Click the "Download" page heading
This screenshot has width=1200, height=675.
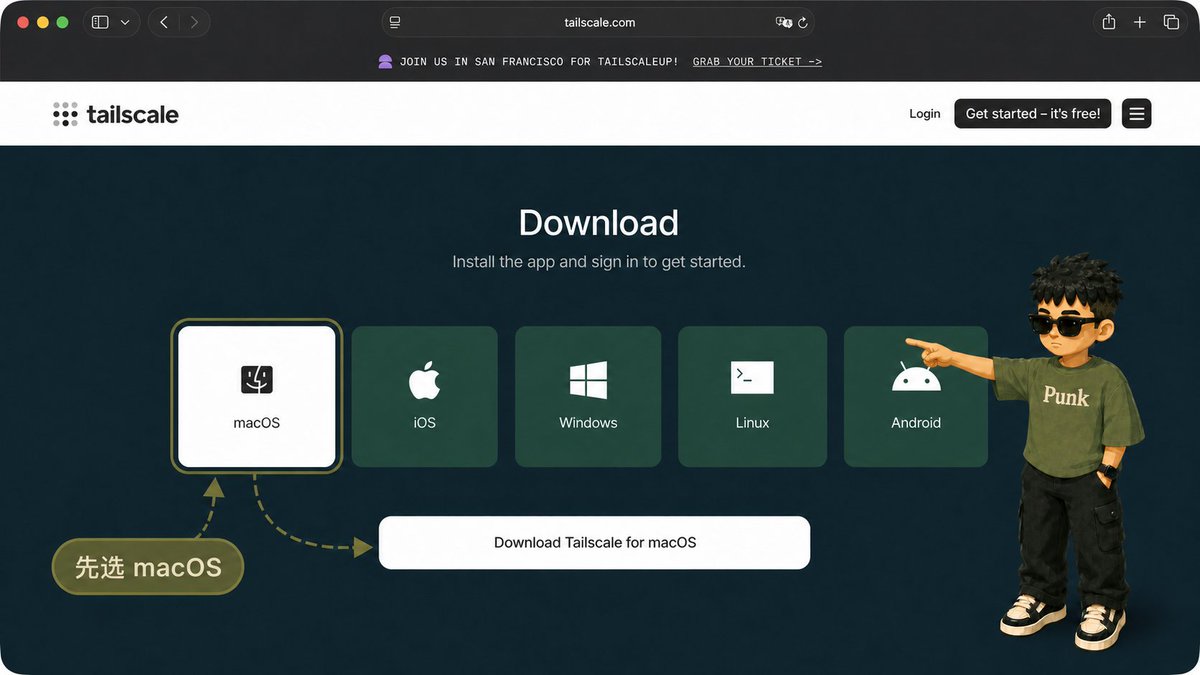coord(599,222)
